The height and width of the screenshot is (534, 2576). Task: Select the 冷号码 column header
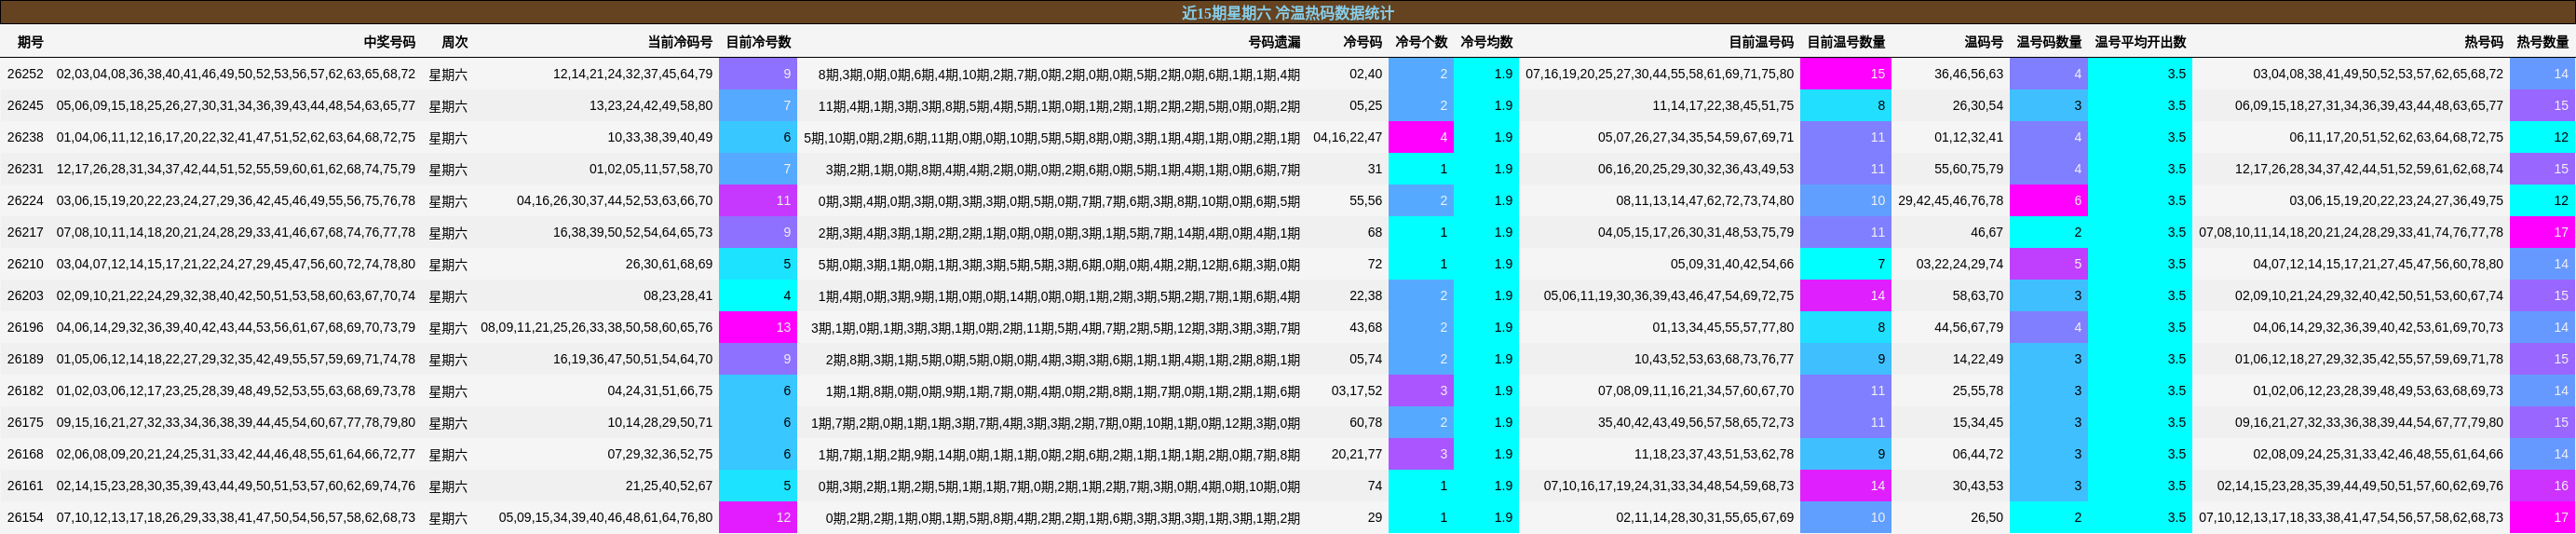[1362, 42]
